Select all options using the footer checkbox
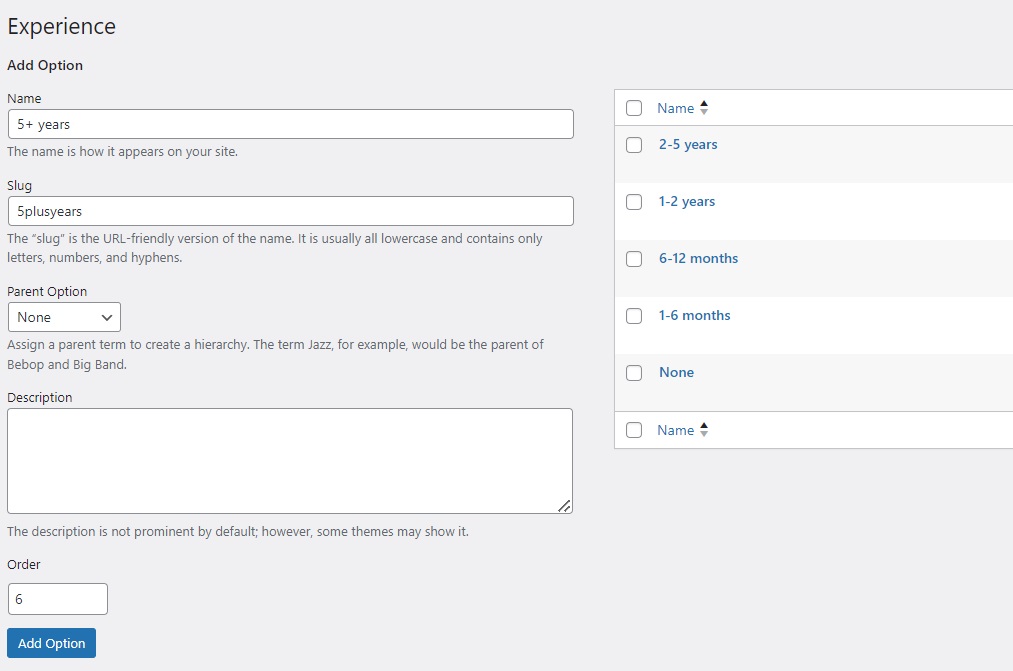 [633, 429]
